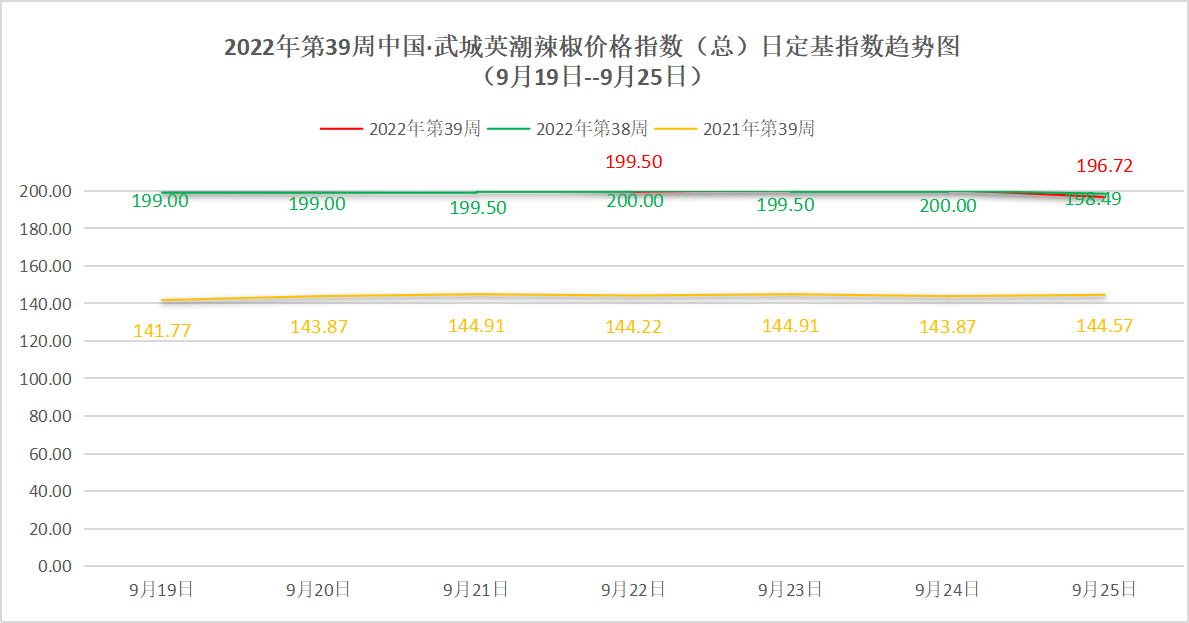Select the date range subtitle (9月19日--9月25日)
The image size is (1189, 623).
tap(593, 76)
